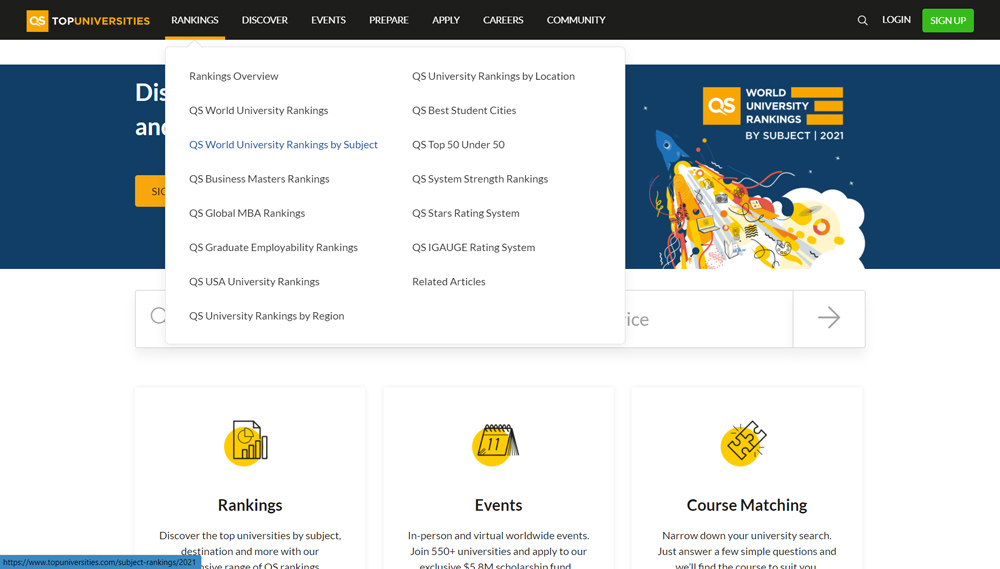Click the green SIGN UP button
1000x569 pixels.
948,20
